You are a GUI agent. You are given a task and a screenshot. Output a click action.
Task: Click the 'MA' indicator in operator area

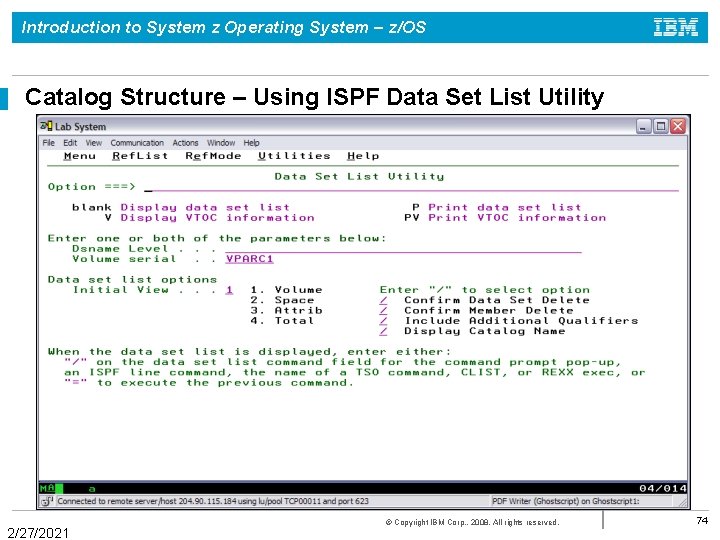(47, 488)
